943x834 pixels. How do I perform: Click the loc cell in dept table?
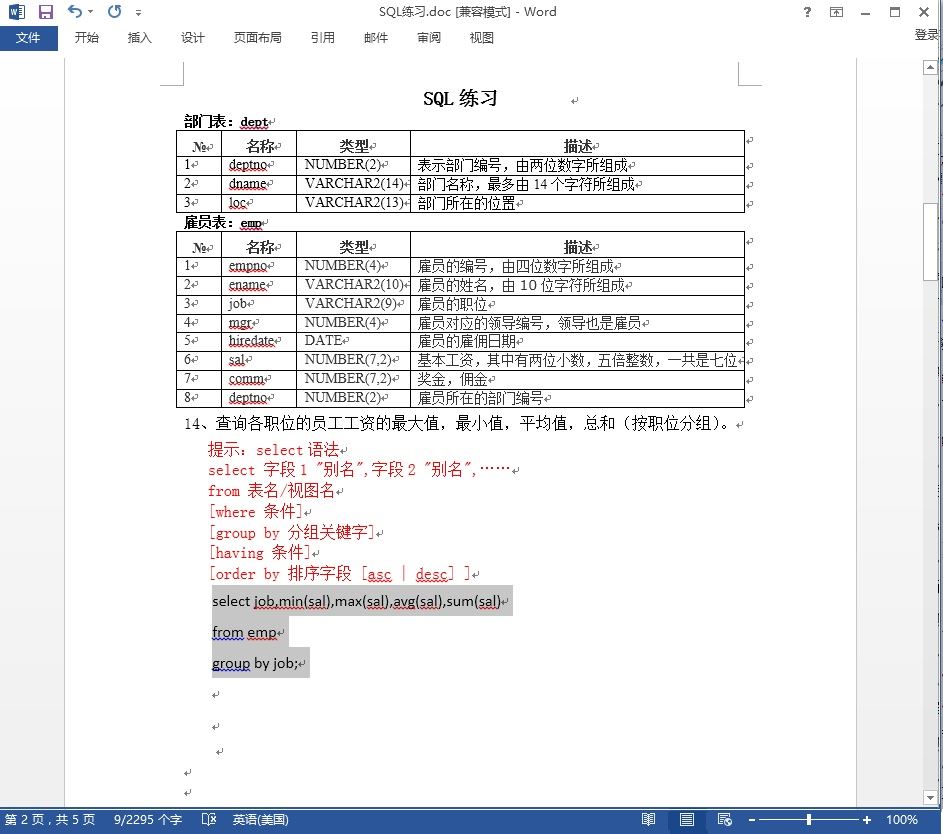259,203
